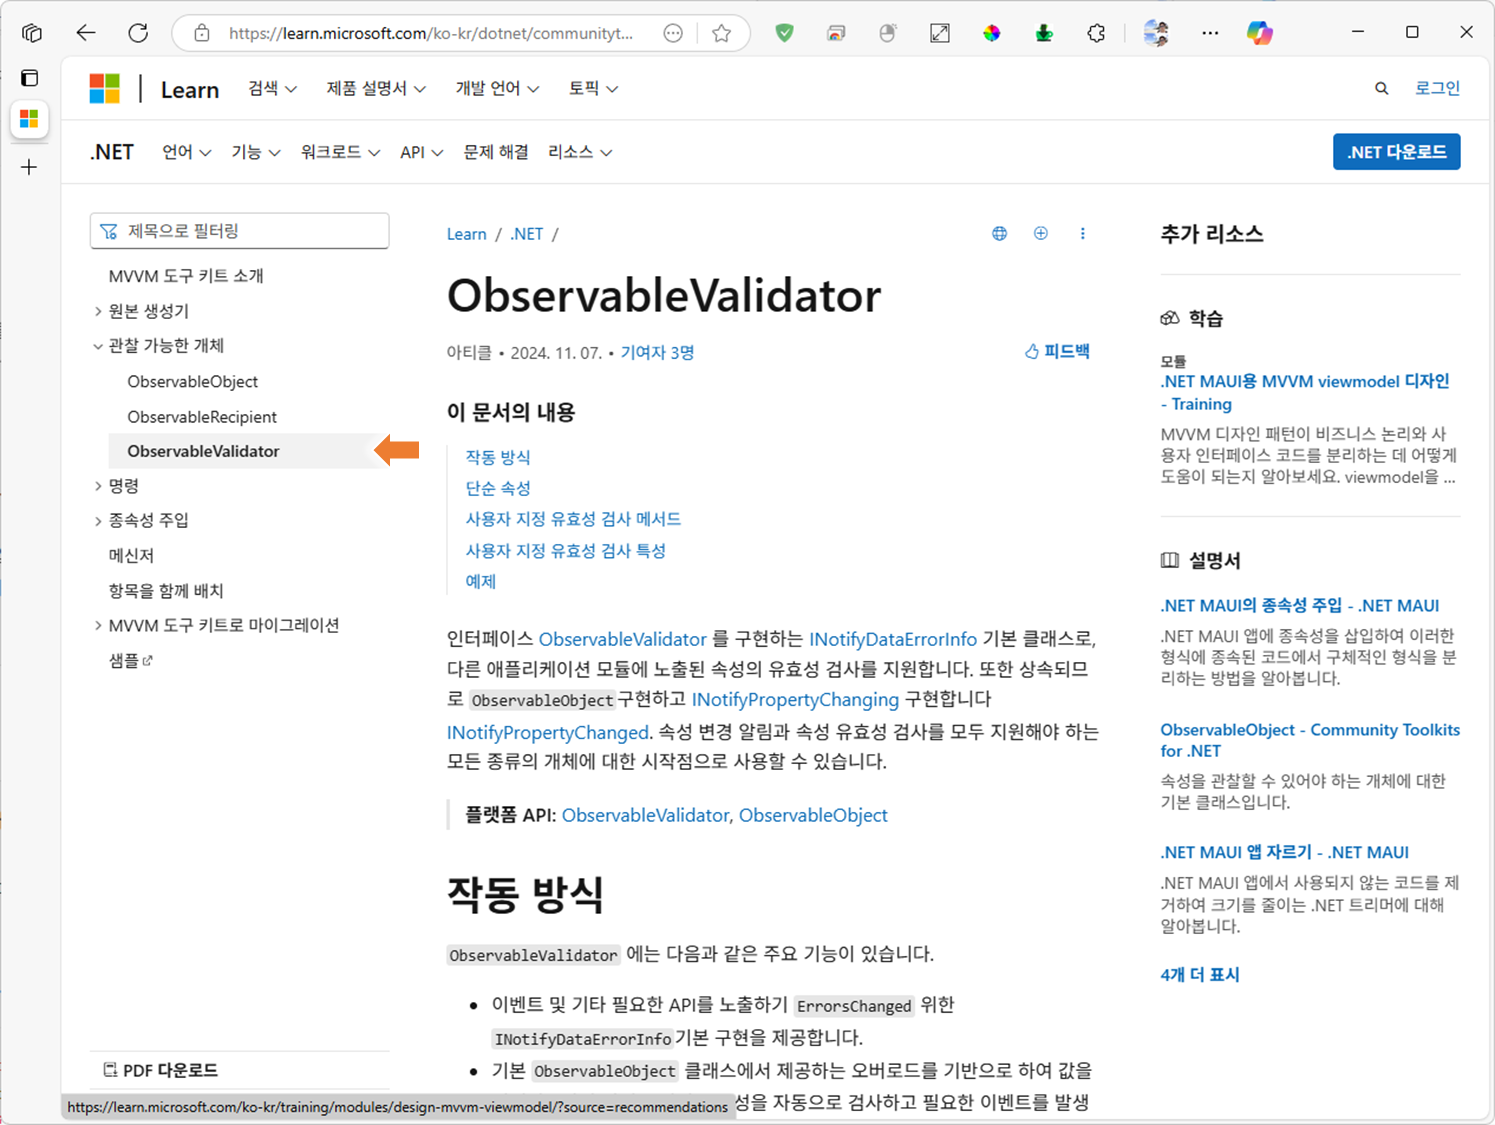This screenshot has width=1495, height=1125.
Task: Select 문제 해결 menu item
Action: click(496, 152)
